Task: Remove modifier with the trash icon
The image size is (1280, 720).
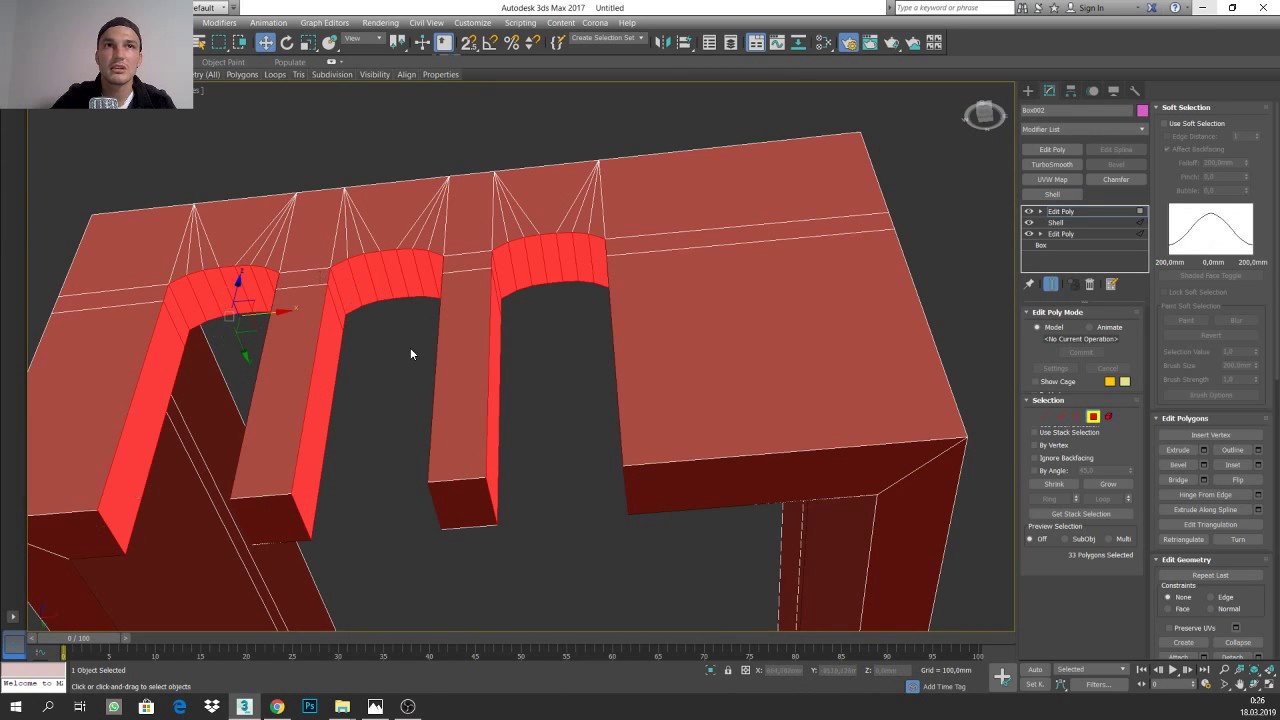Action: (1090, 284)
